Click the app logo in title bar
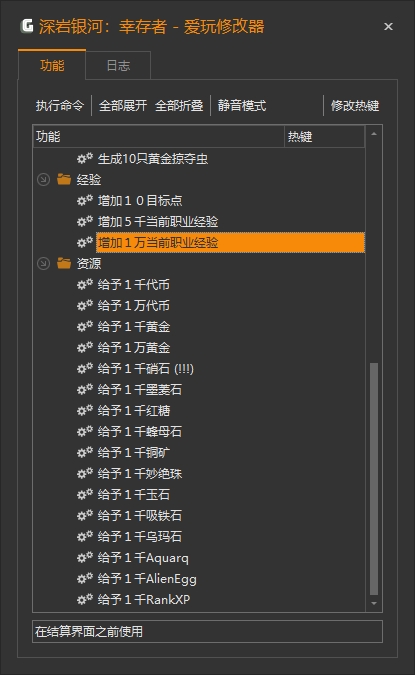The image size is (415, 675). [27, 26]
